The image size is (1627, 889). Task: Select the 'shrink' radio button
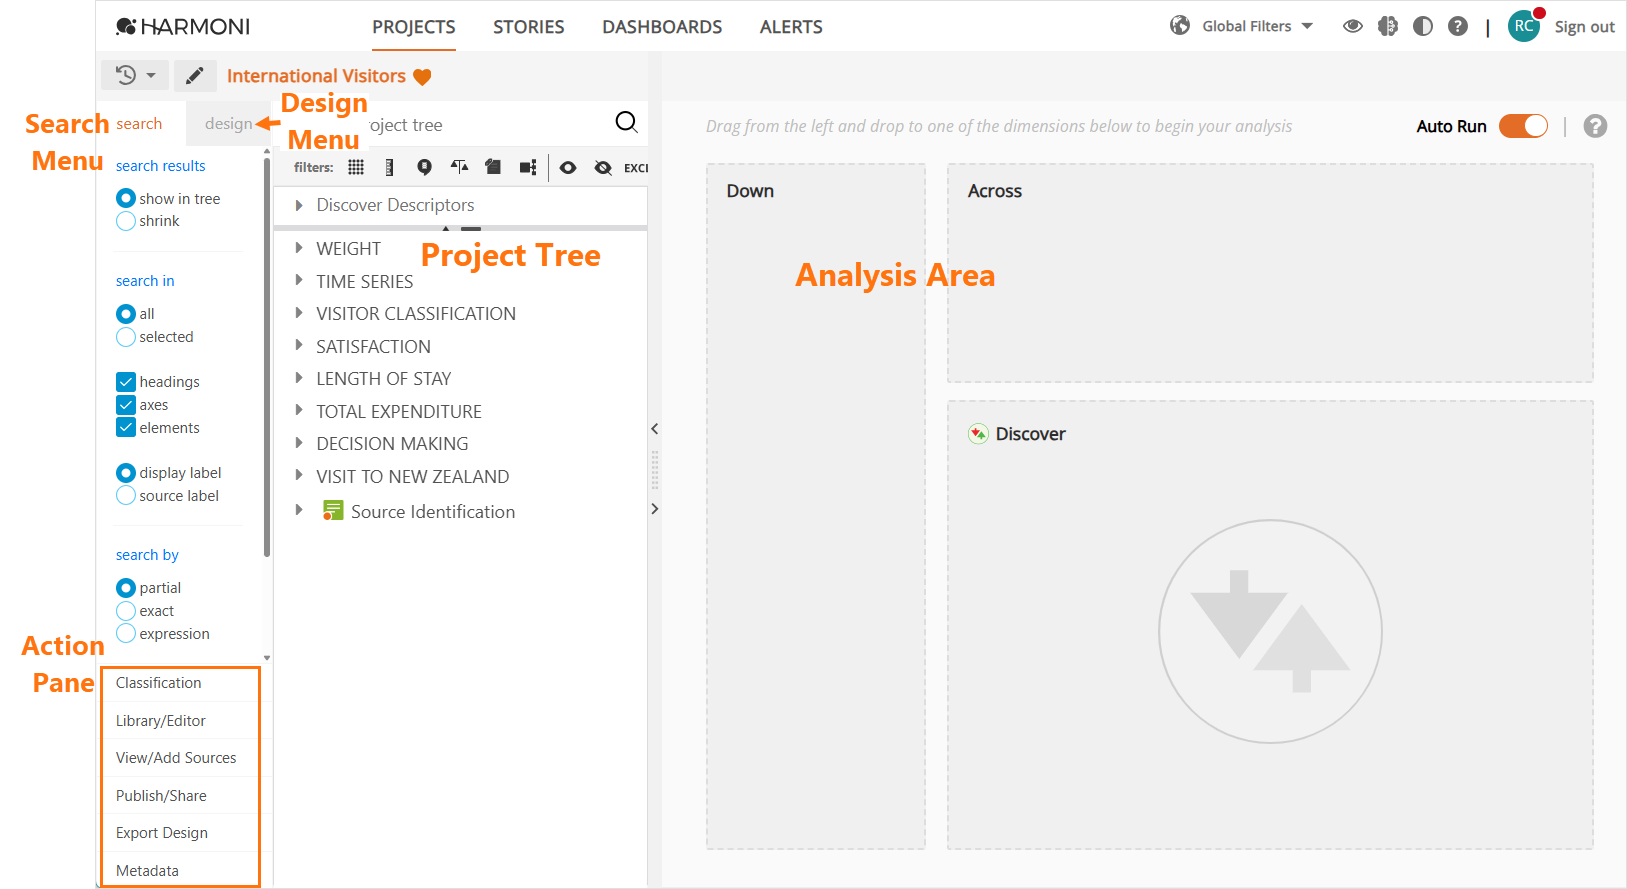126,221
